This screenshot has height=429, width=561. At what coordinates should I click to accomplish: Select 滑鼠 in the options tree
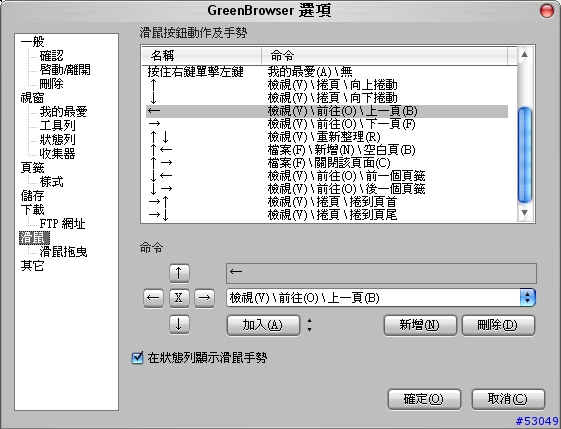[x=34, y=238]
